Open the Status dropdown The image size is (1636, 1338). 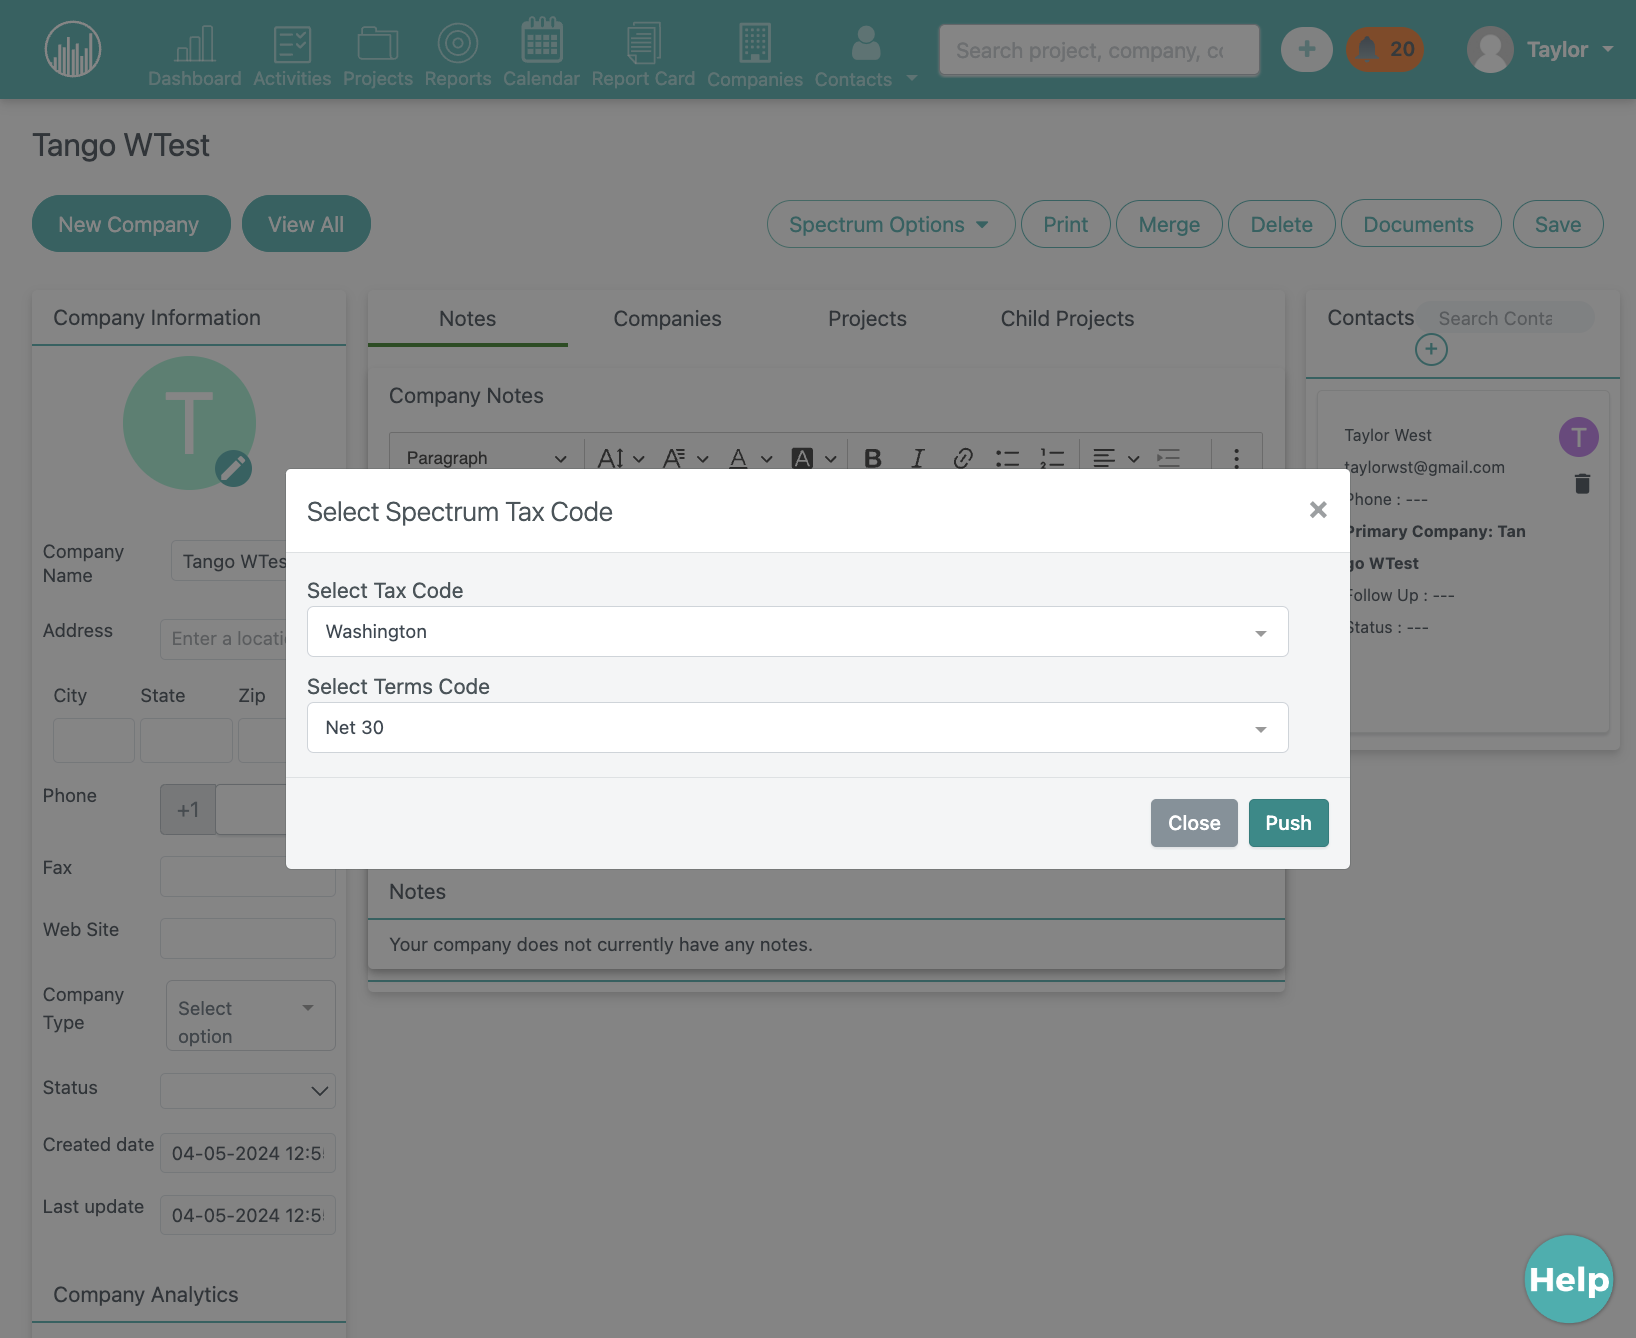point(247,1091)
